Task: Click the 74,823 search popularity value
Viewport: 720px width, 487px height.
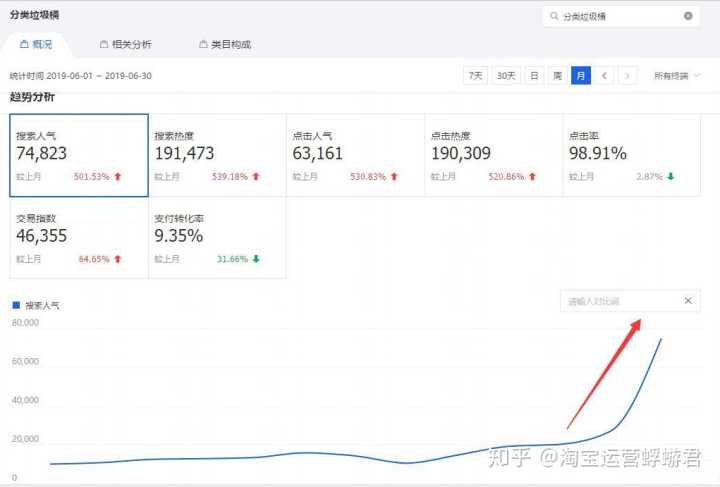Action: click(42, 153)
